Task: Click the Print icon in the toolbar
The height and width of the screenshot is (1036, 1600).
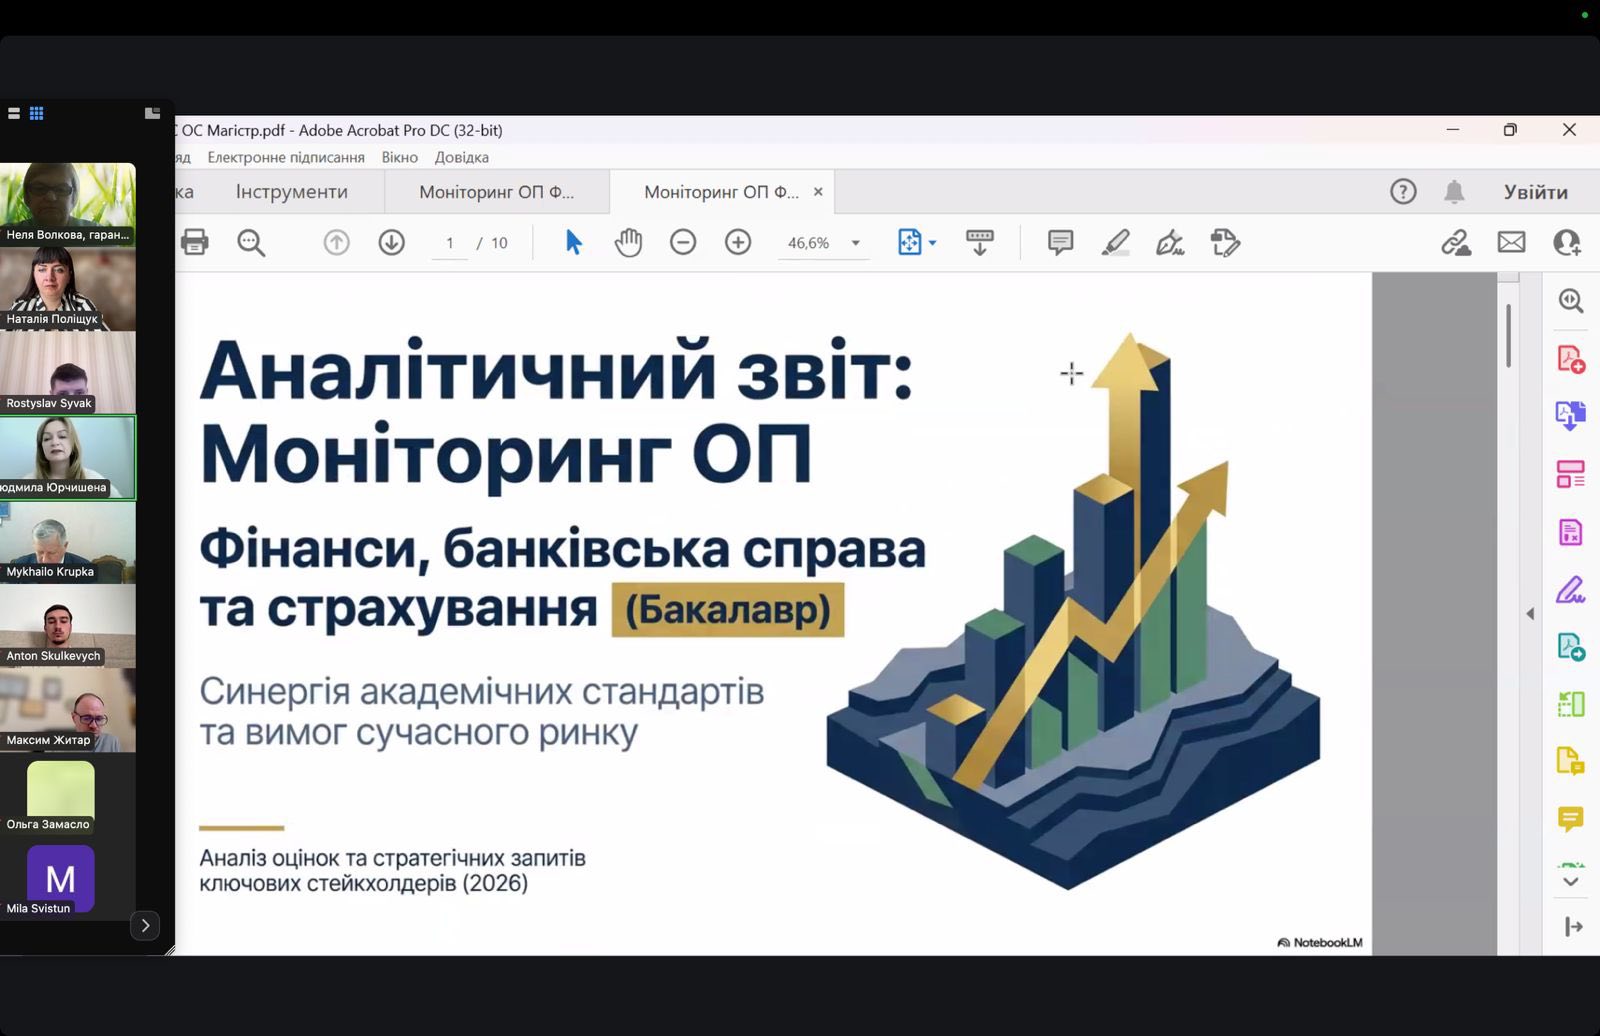Action: tap(195, 242)
